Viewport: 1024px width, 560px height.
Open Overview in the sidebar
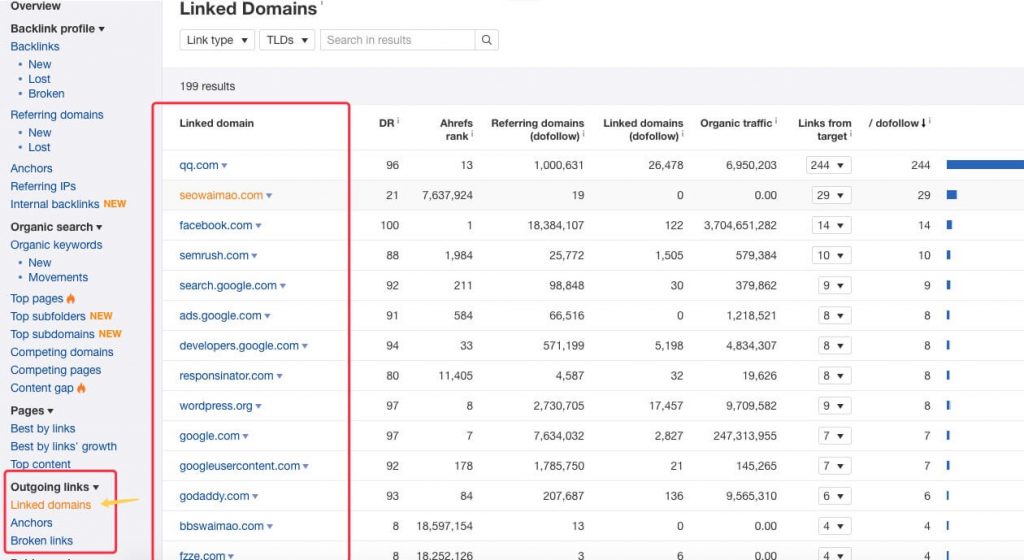point(35,6)
